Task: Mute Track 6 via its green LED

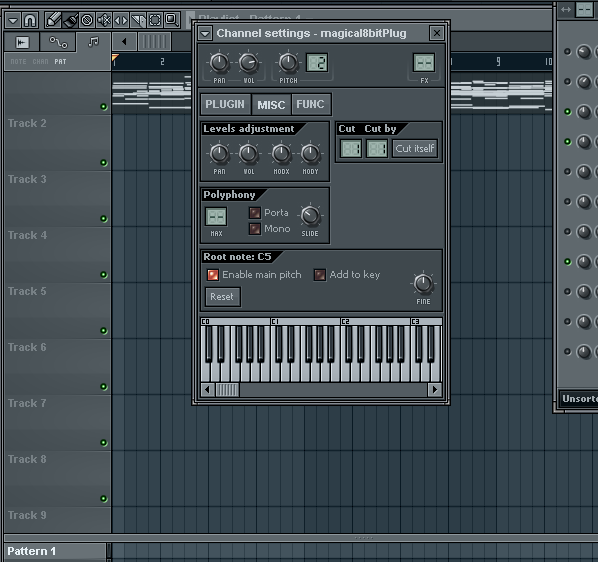Action: (x=104, y=387)
